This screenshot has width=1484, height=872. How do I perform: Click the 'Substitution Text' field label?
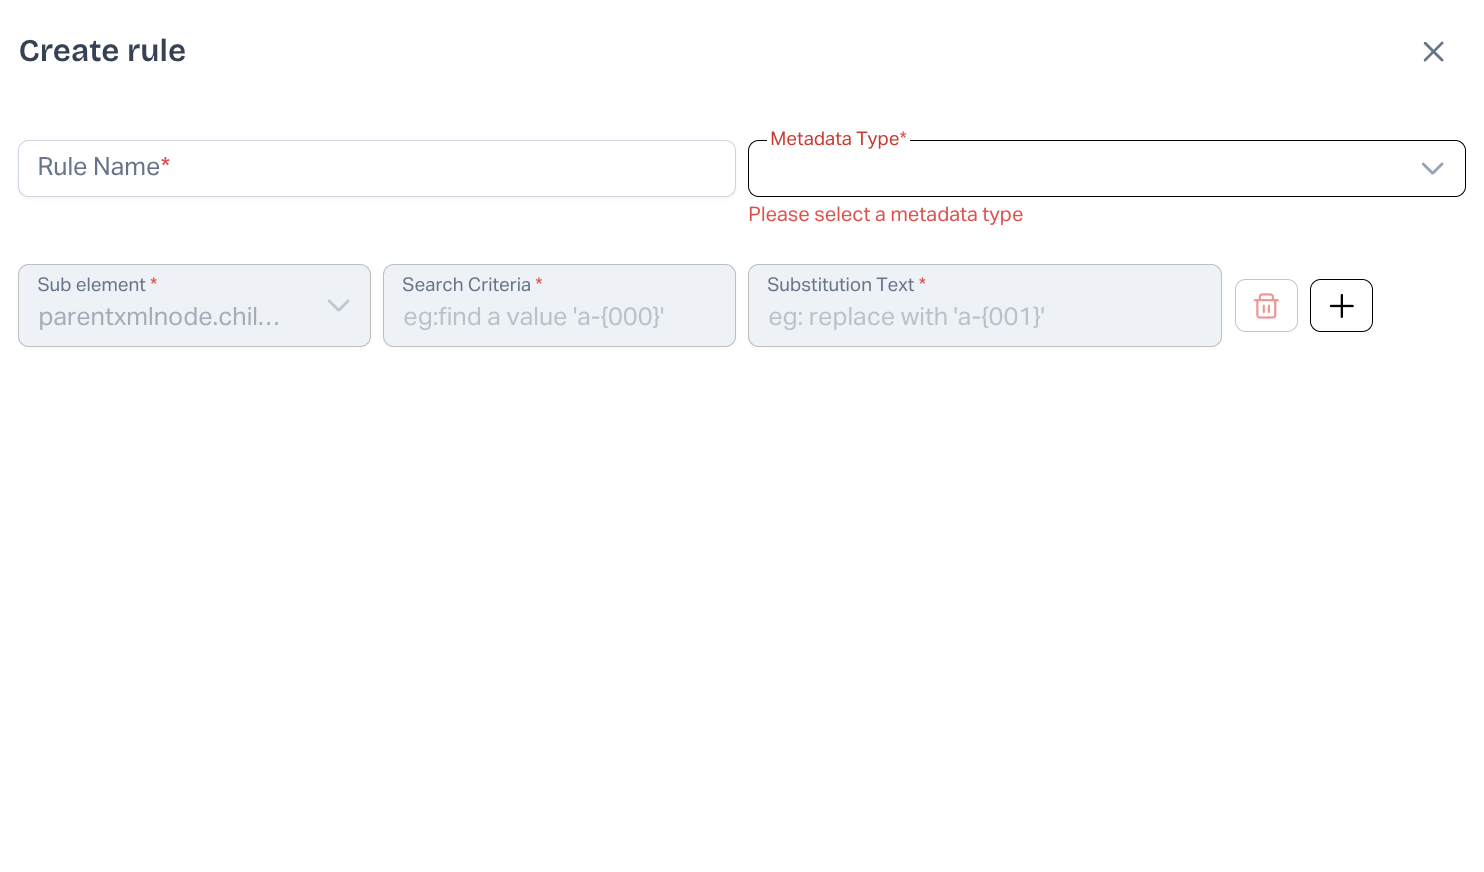(x=840, y=285)
